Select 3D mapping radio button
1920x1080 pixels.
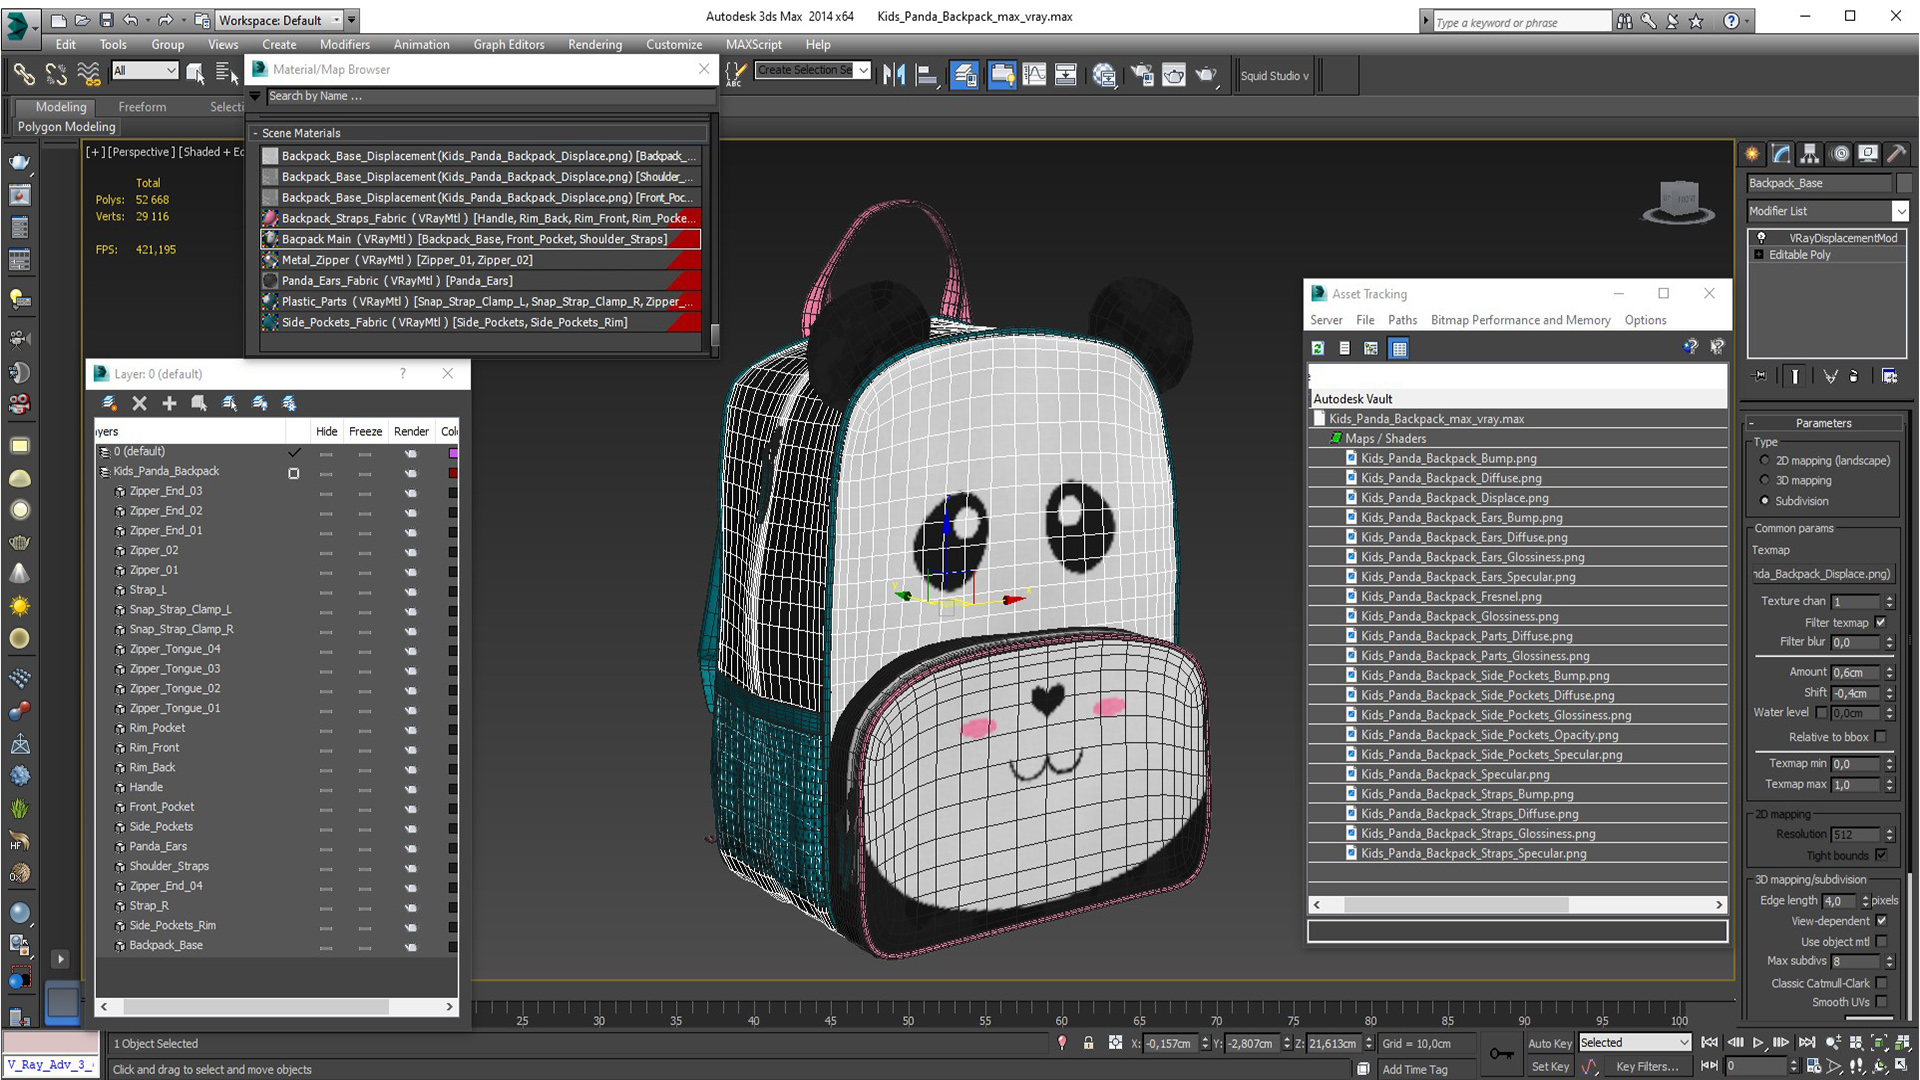coord(1765,481)
